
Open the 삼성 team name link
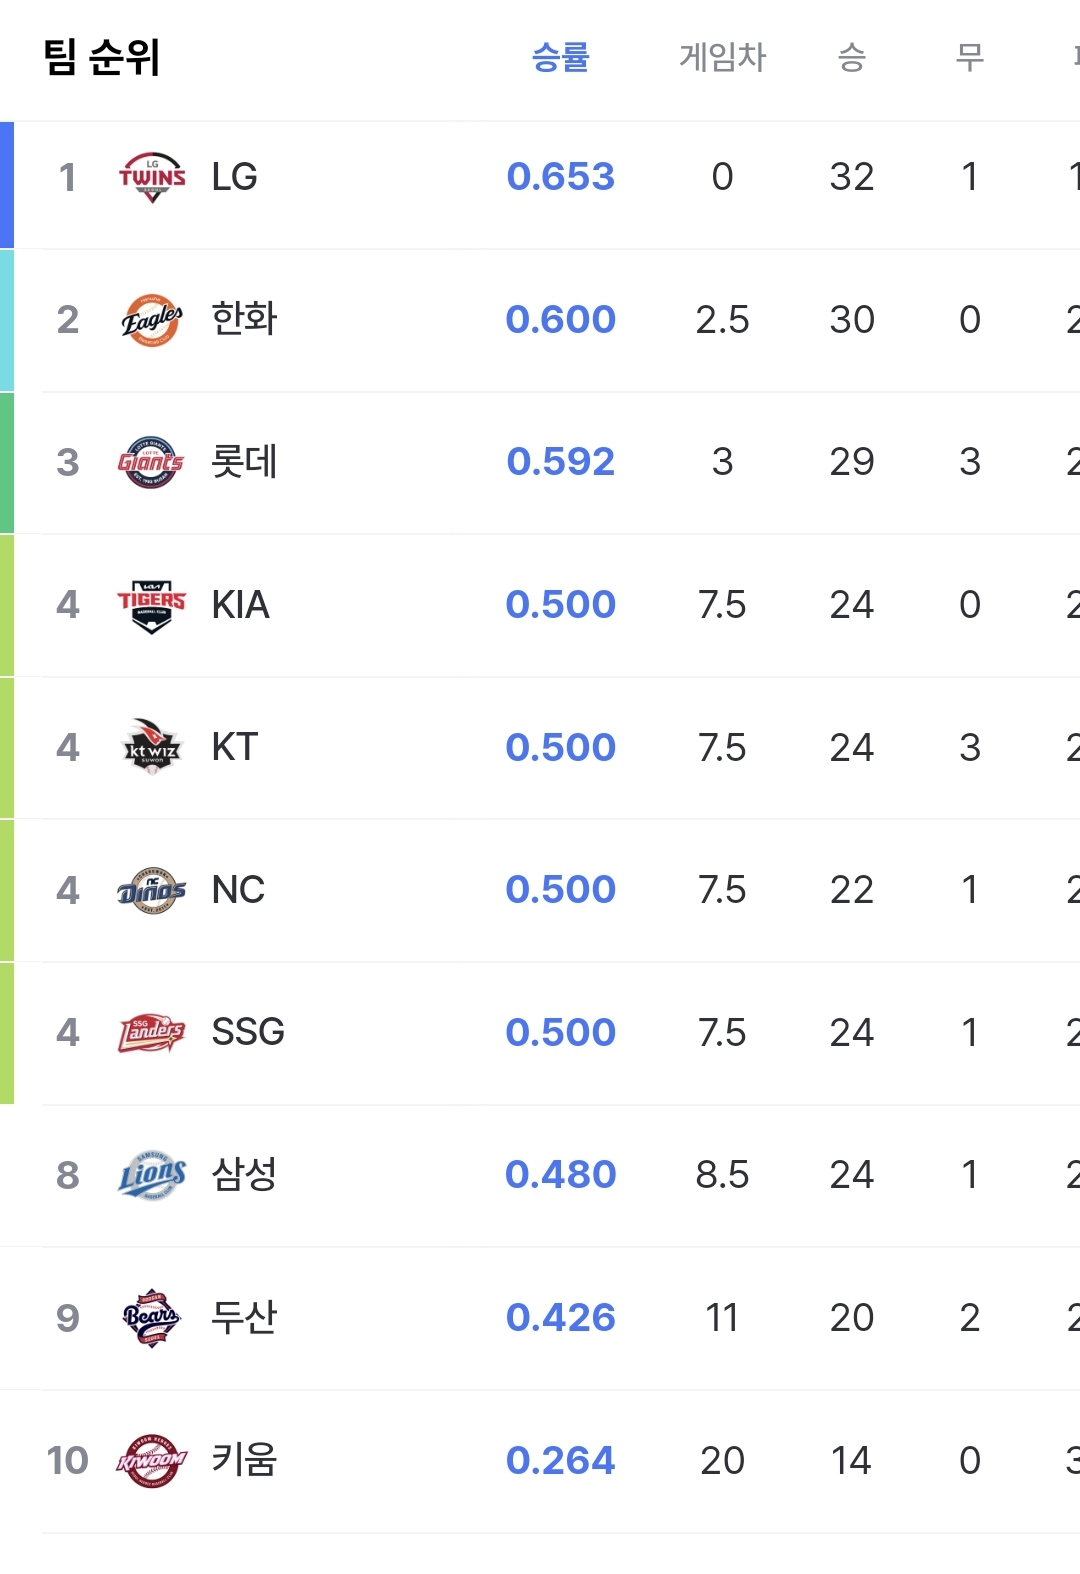click(244, 1174)
